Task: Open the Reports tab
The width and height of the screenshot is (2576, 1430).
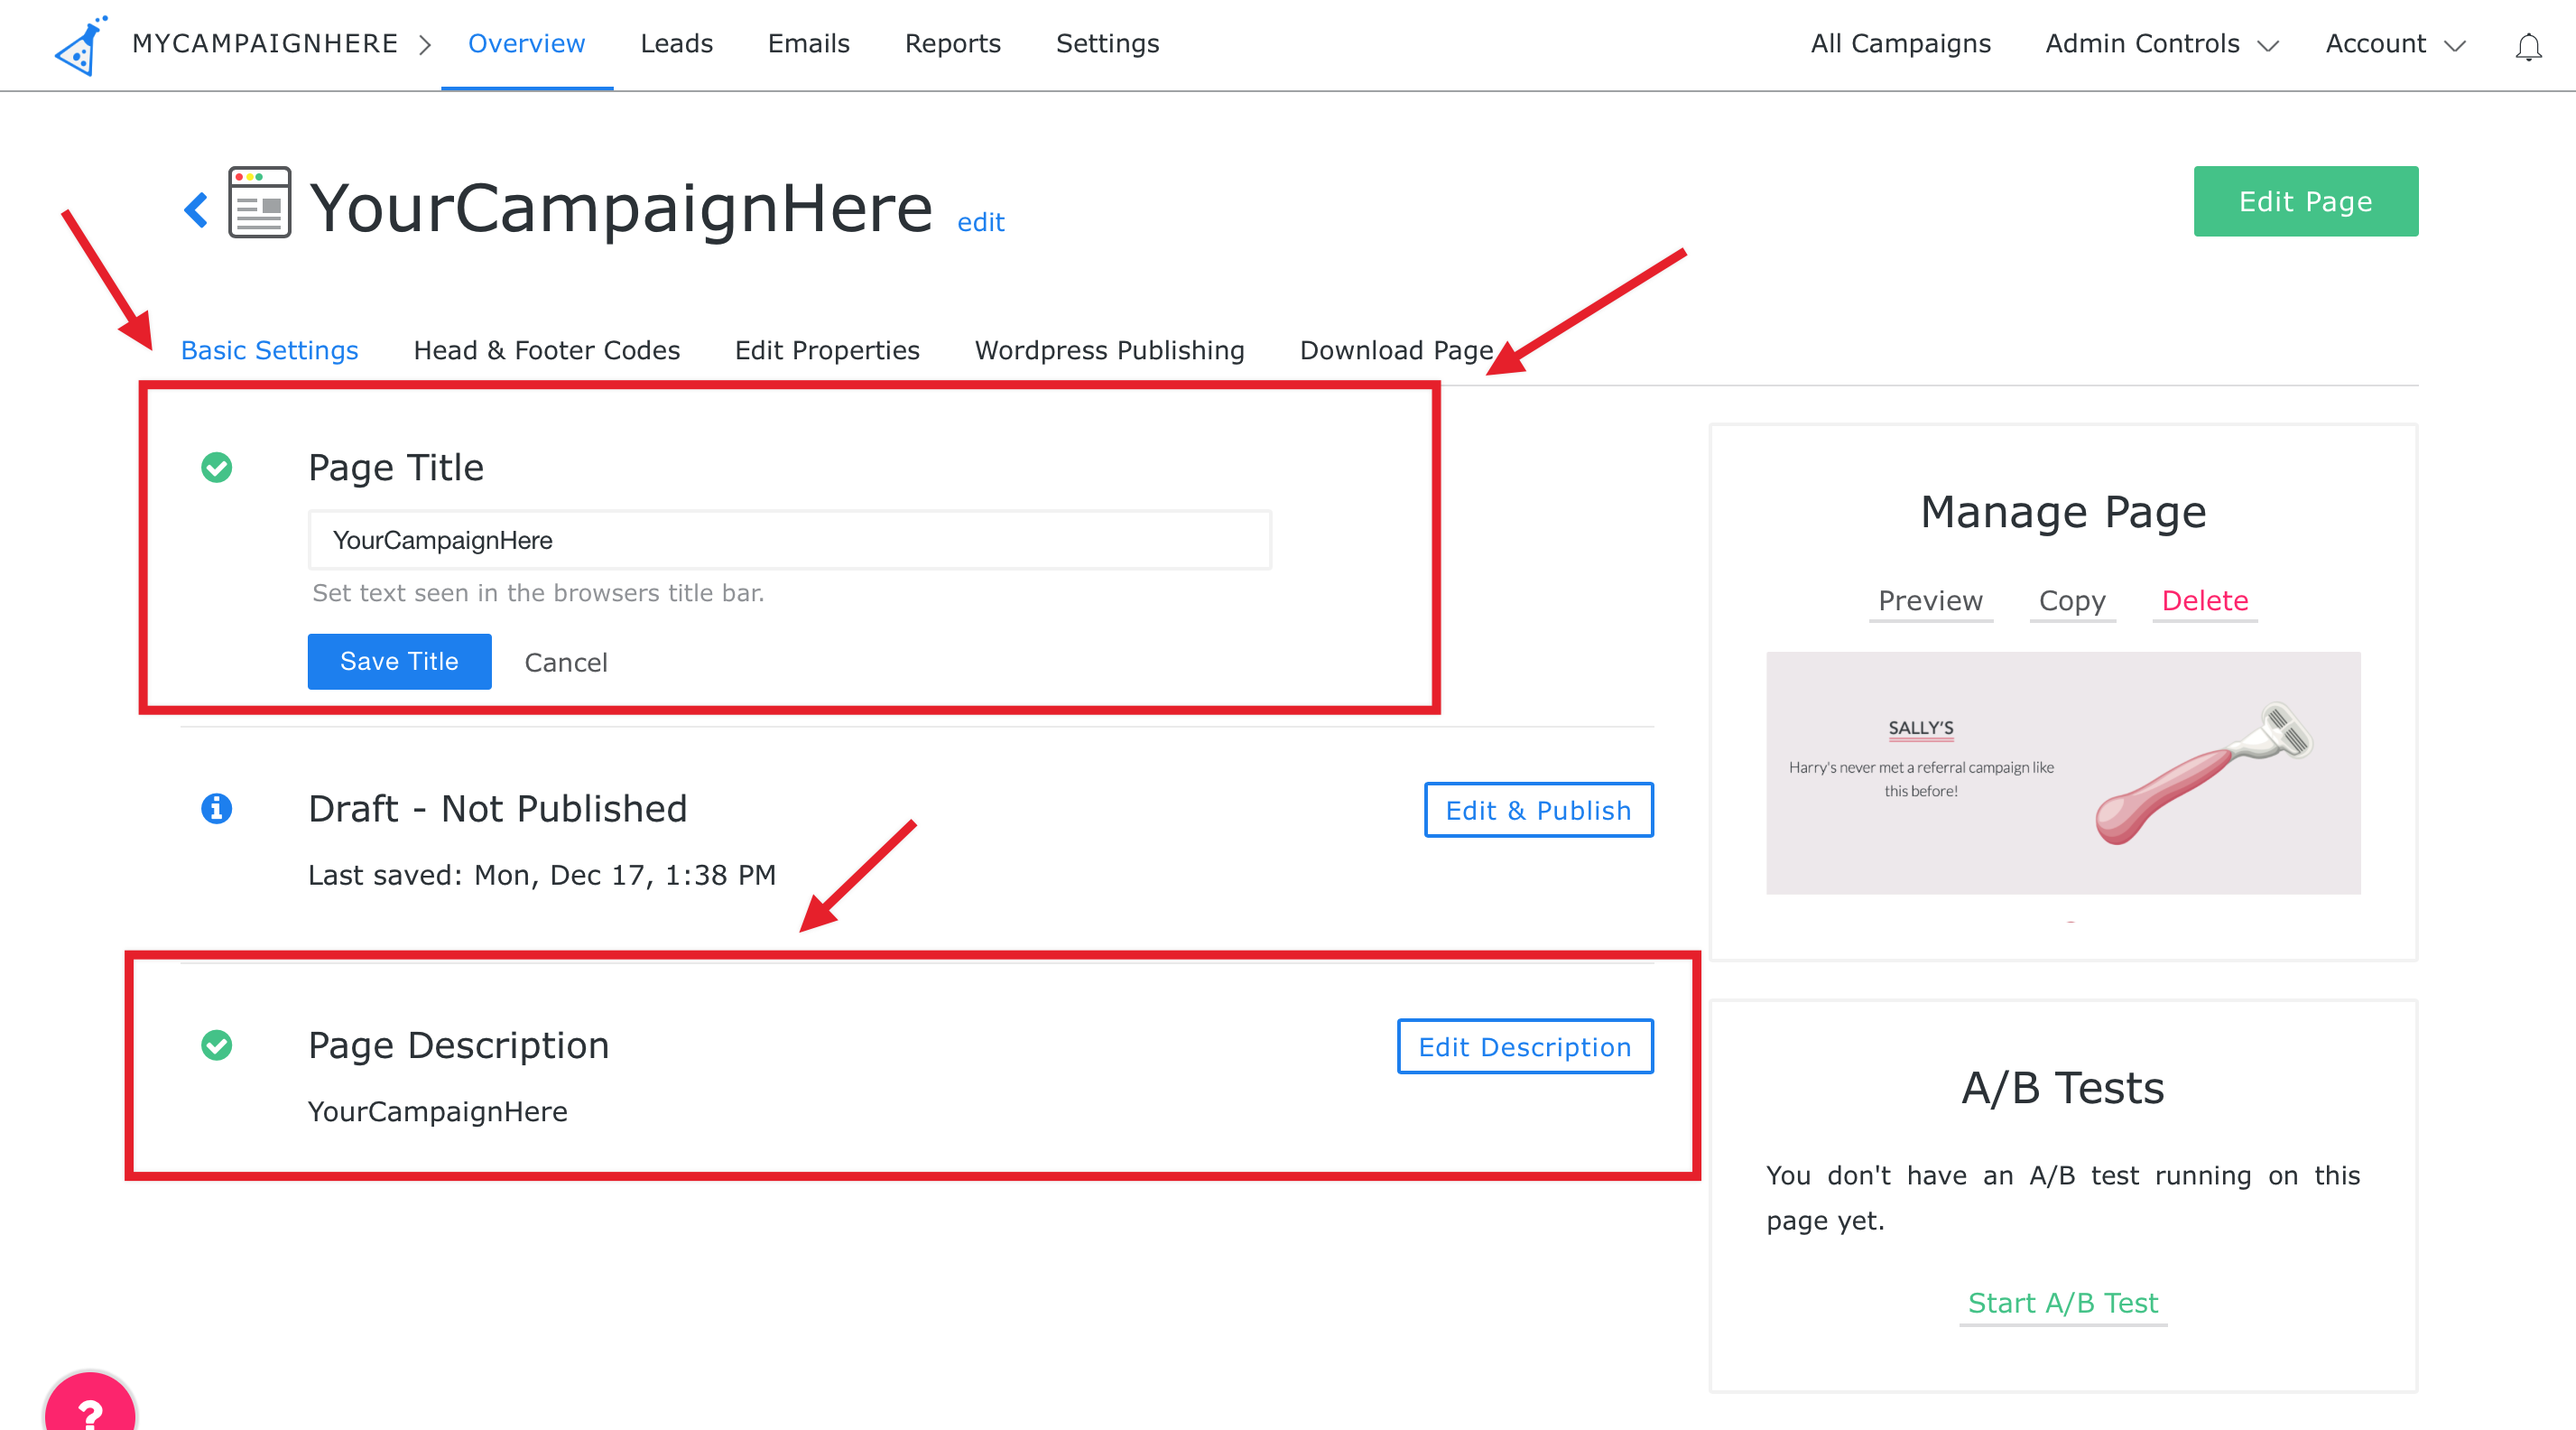Action: [952, 44]
